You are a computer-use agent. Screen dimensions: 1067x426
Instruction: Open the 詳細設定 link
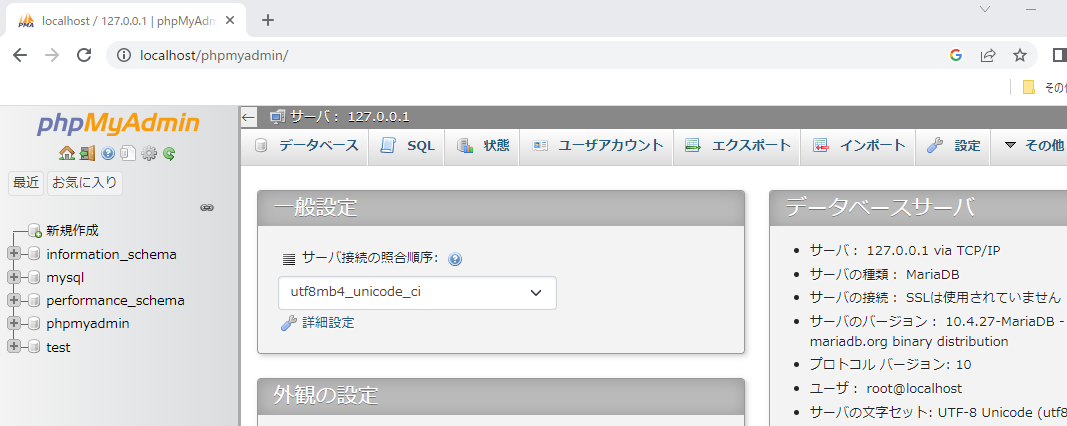coord(328,323)
